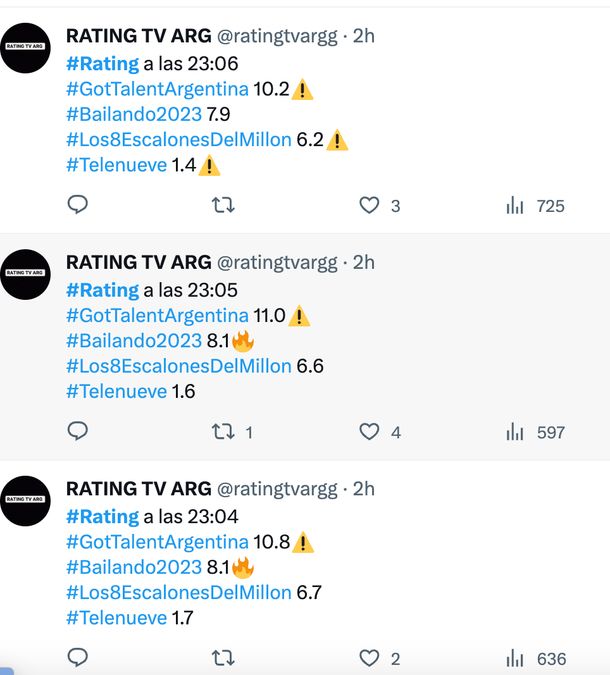Image resolution: width=610 pixels, height=675 pixels.
Task: Retweet the 23:06 rating tweet
Action: tap(224, 205)
